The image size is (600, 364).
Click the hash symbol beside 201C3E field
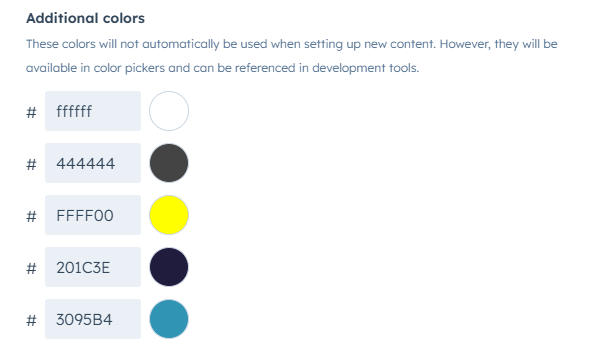pos(31,269)
